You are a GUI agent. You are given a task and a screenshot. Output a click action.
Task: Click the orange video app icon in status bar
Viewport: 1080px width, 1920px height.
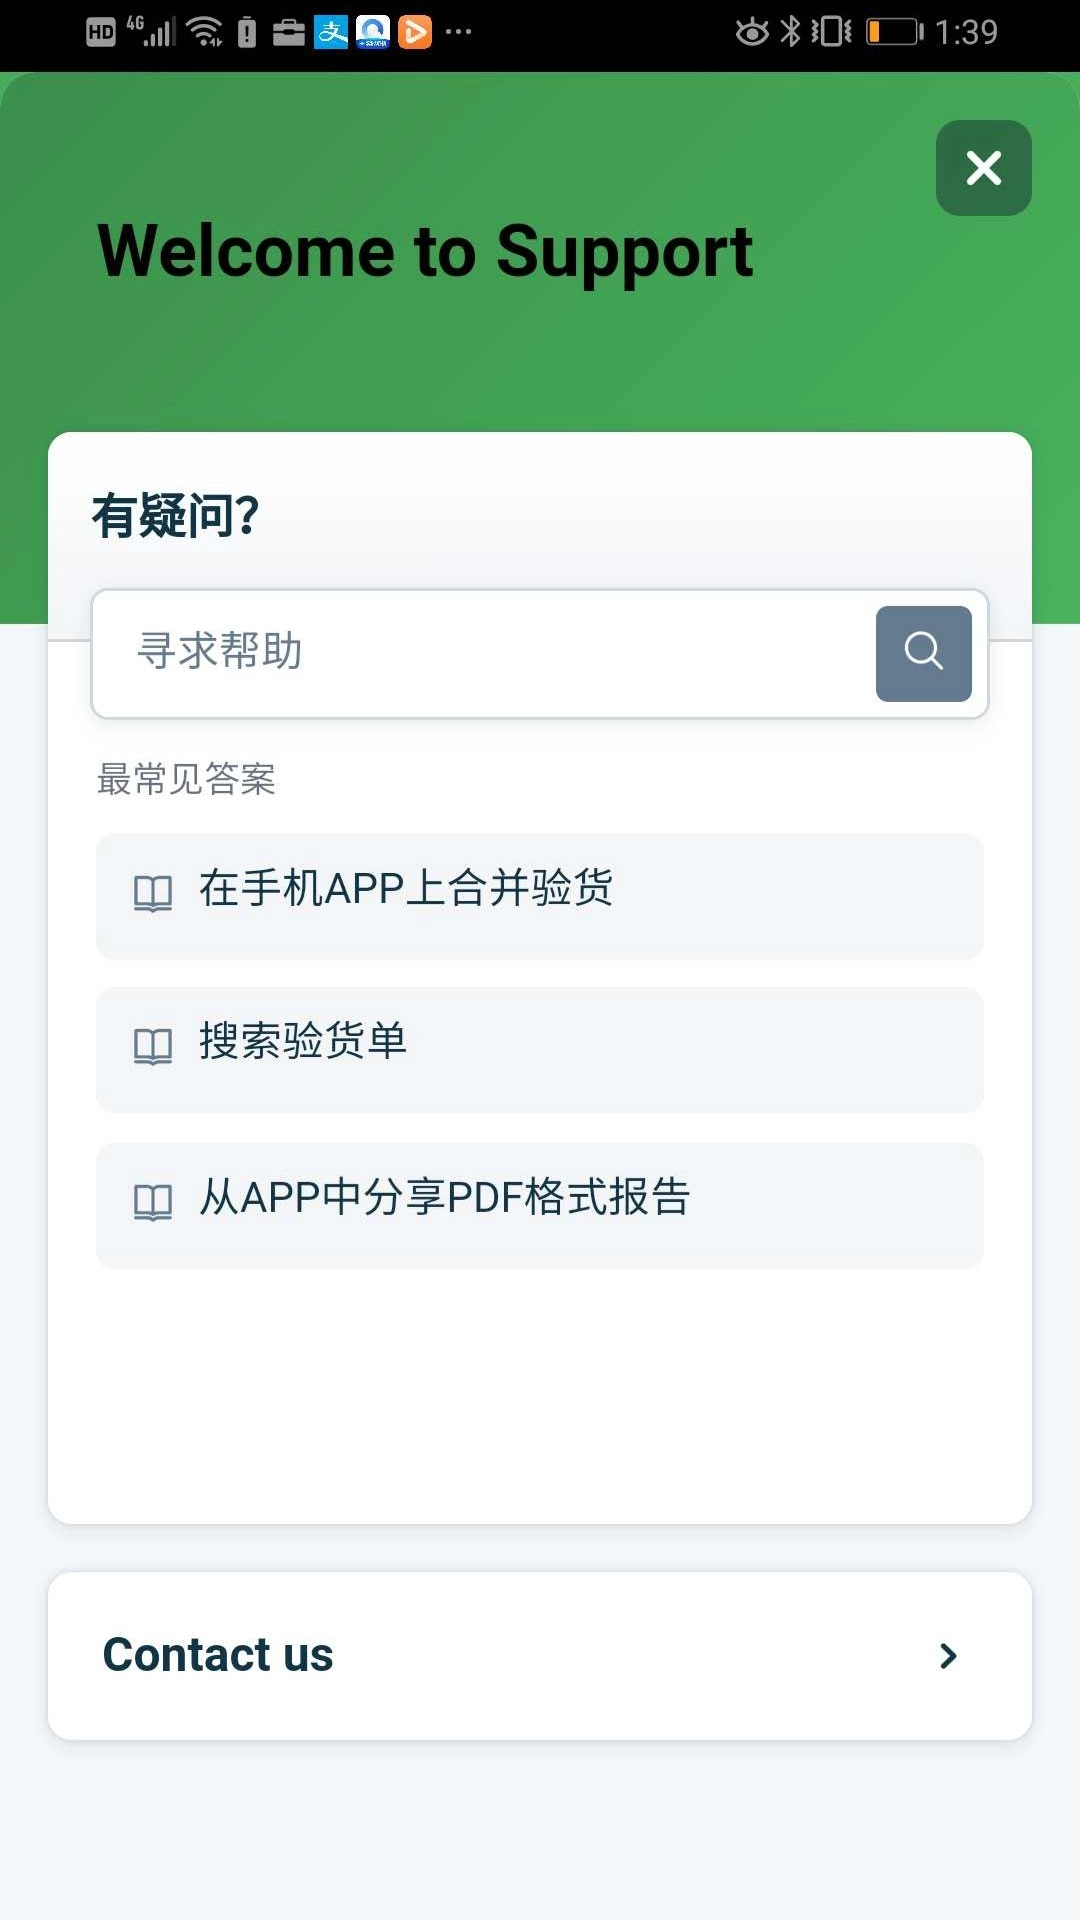click(415, 31)
